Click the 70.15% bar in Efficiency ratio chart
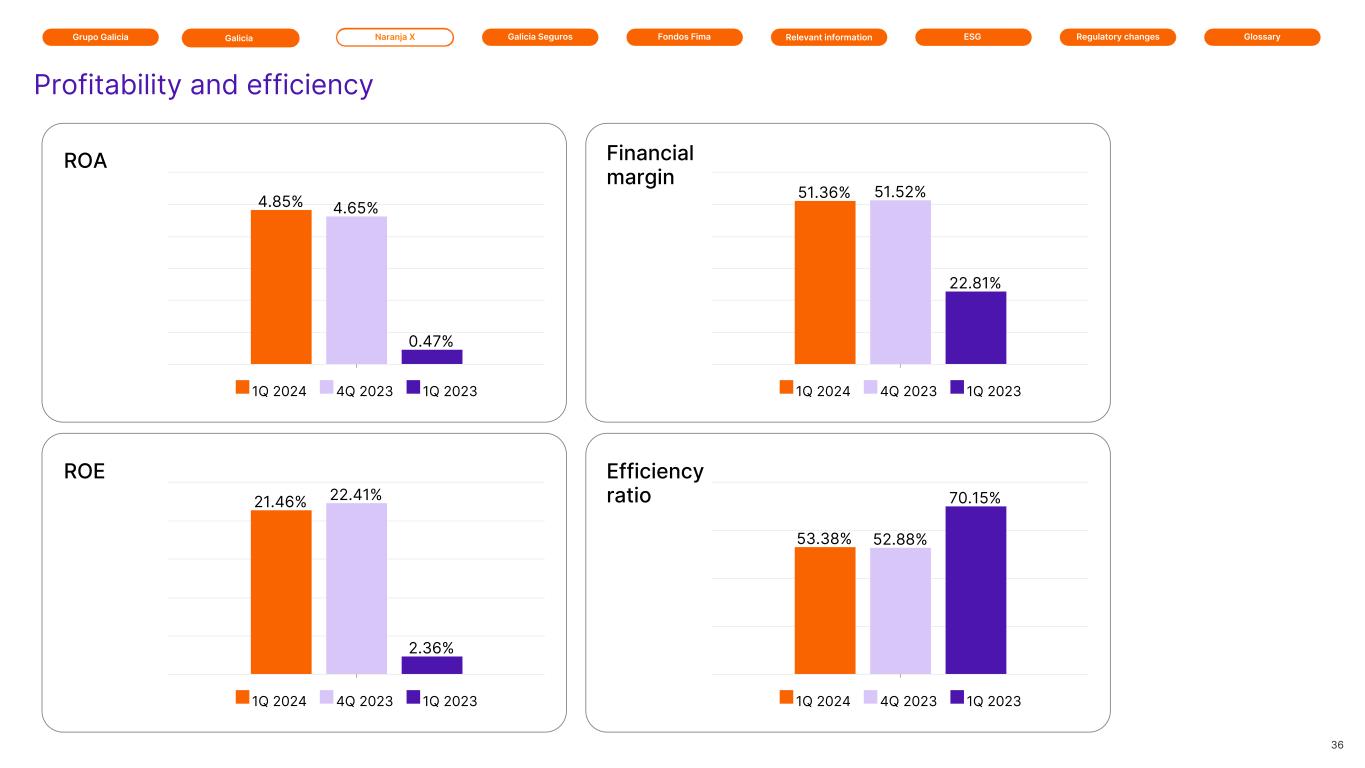Image resolution: width=1365 pixels, height=768 pixels. [x=975, y=590]
